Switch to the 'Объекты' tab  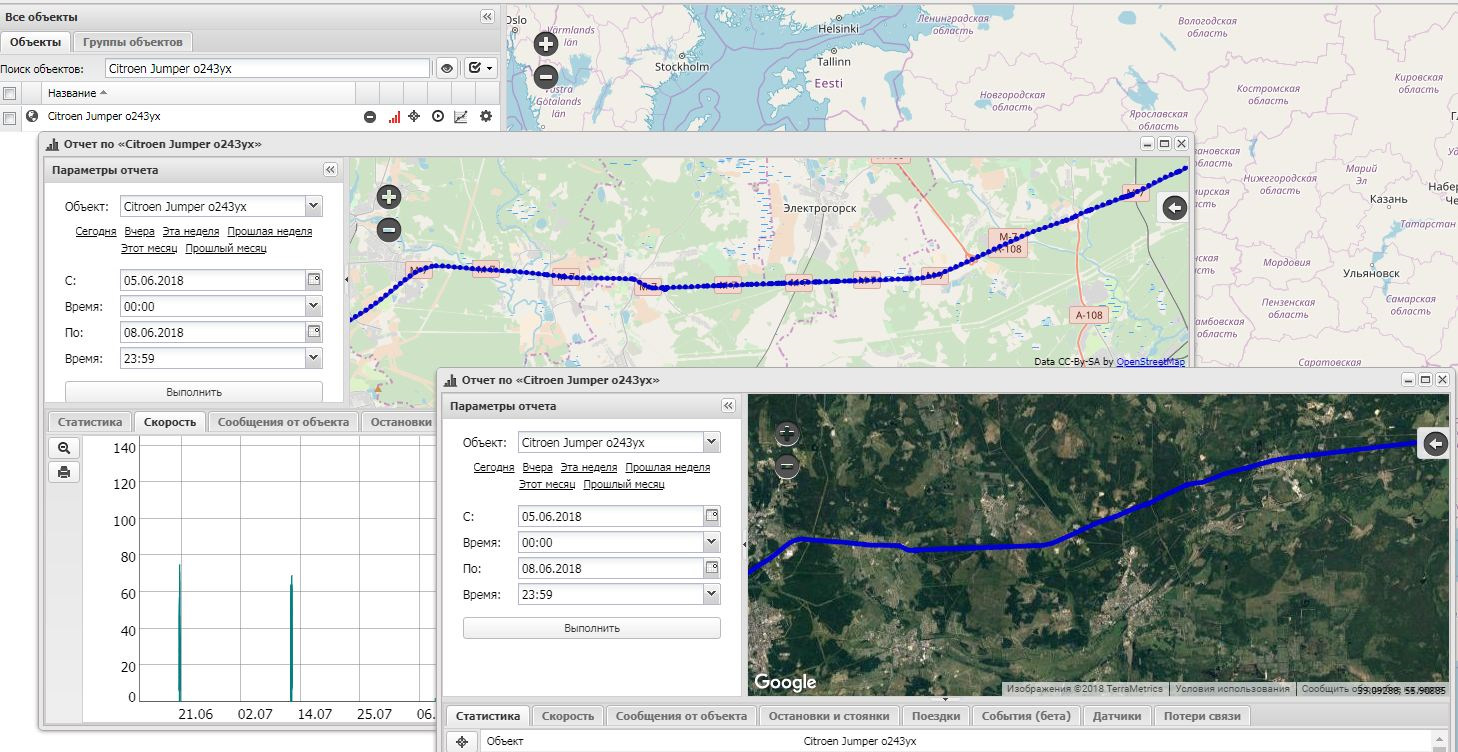pyautogui.click(x=35, y=42)
